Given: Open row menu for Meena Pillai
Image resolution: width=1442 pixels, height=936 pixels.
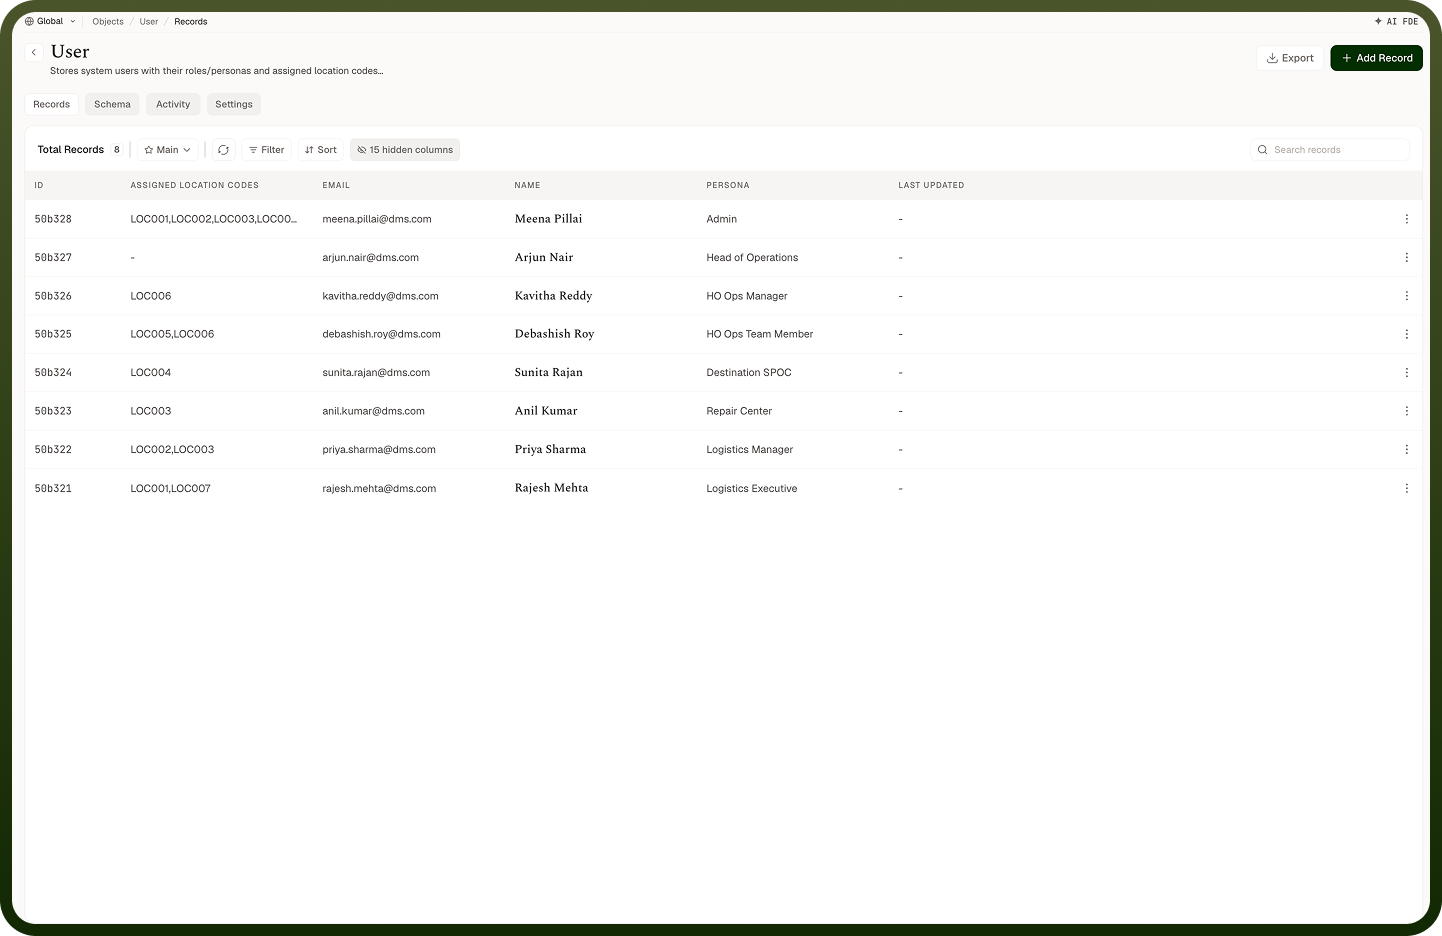Looking at the screenshot, I should click(x=1406, y=219).
